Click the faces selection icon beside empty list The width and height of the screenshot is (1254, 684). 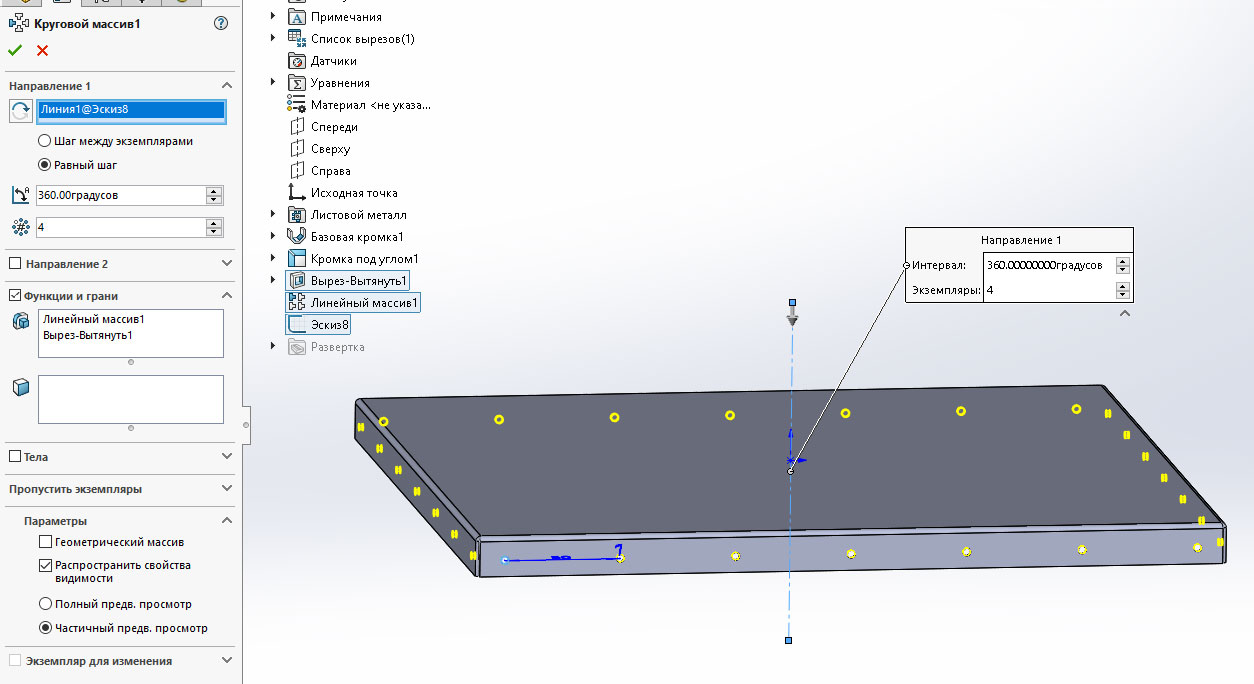21,387
